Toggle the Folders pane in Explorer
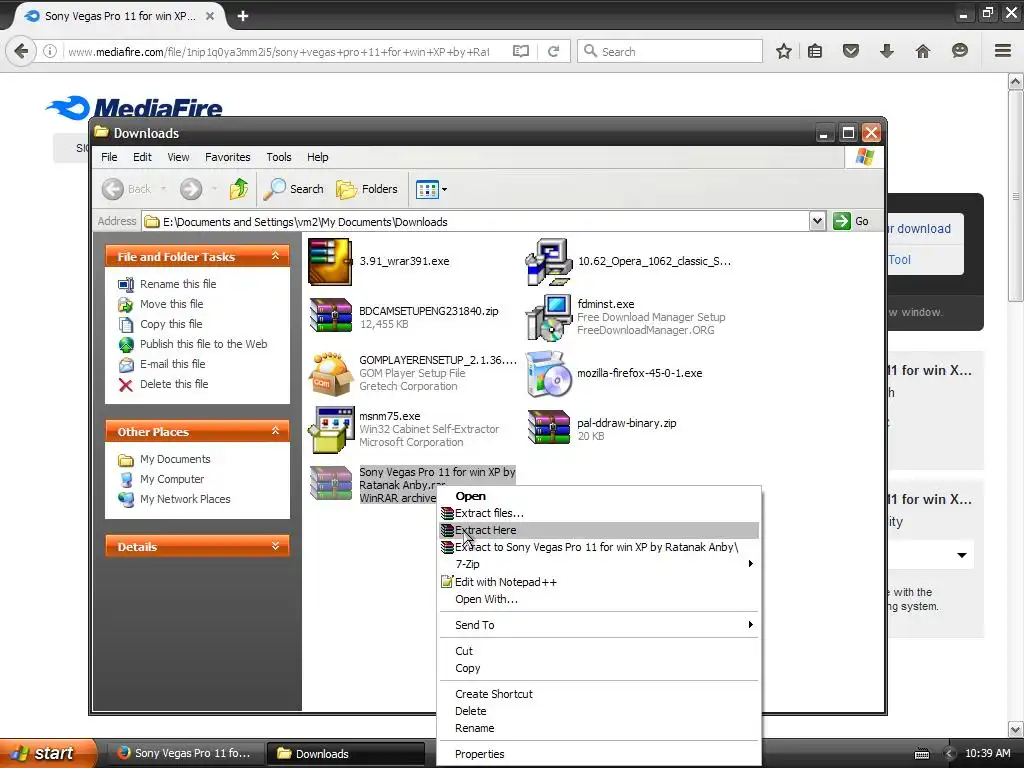Image resolution: width=1024 pixels, height=768 pixels. (x=366, y=189)
